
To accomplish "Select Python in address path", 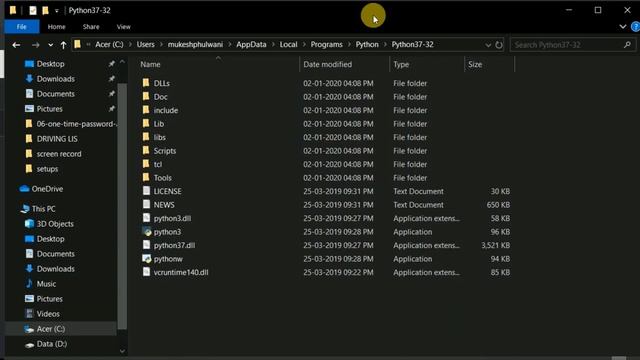I will coord(367,44).
